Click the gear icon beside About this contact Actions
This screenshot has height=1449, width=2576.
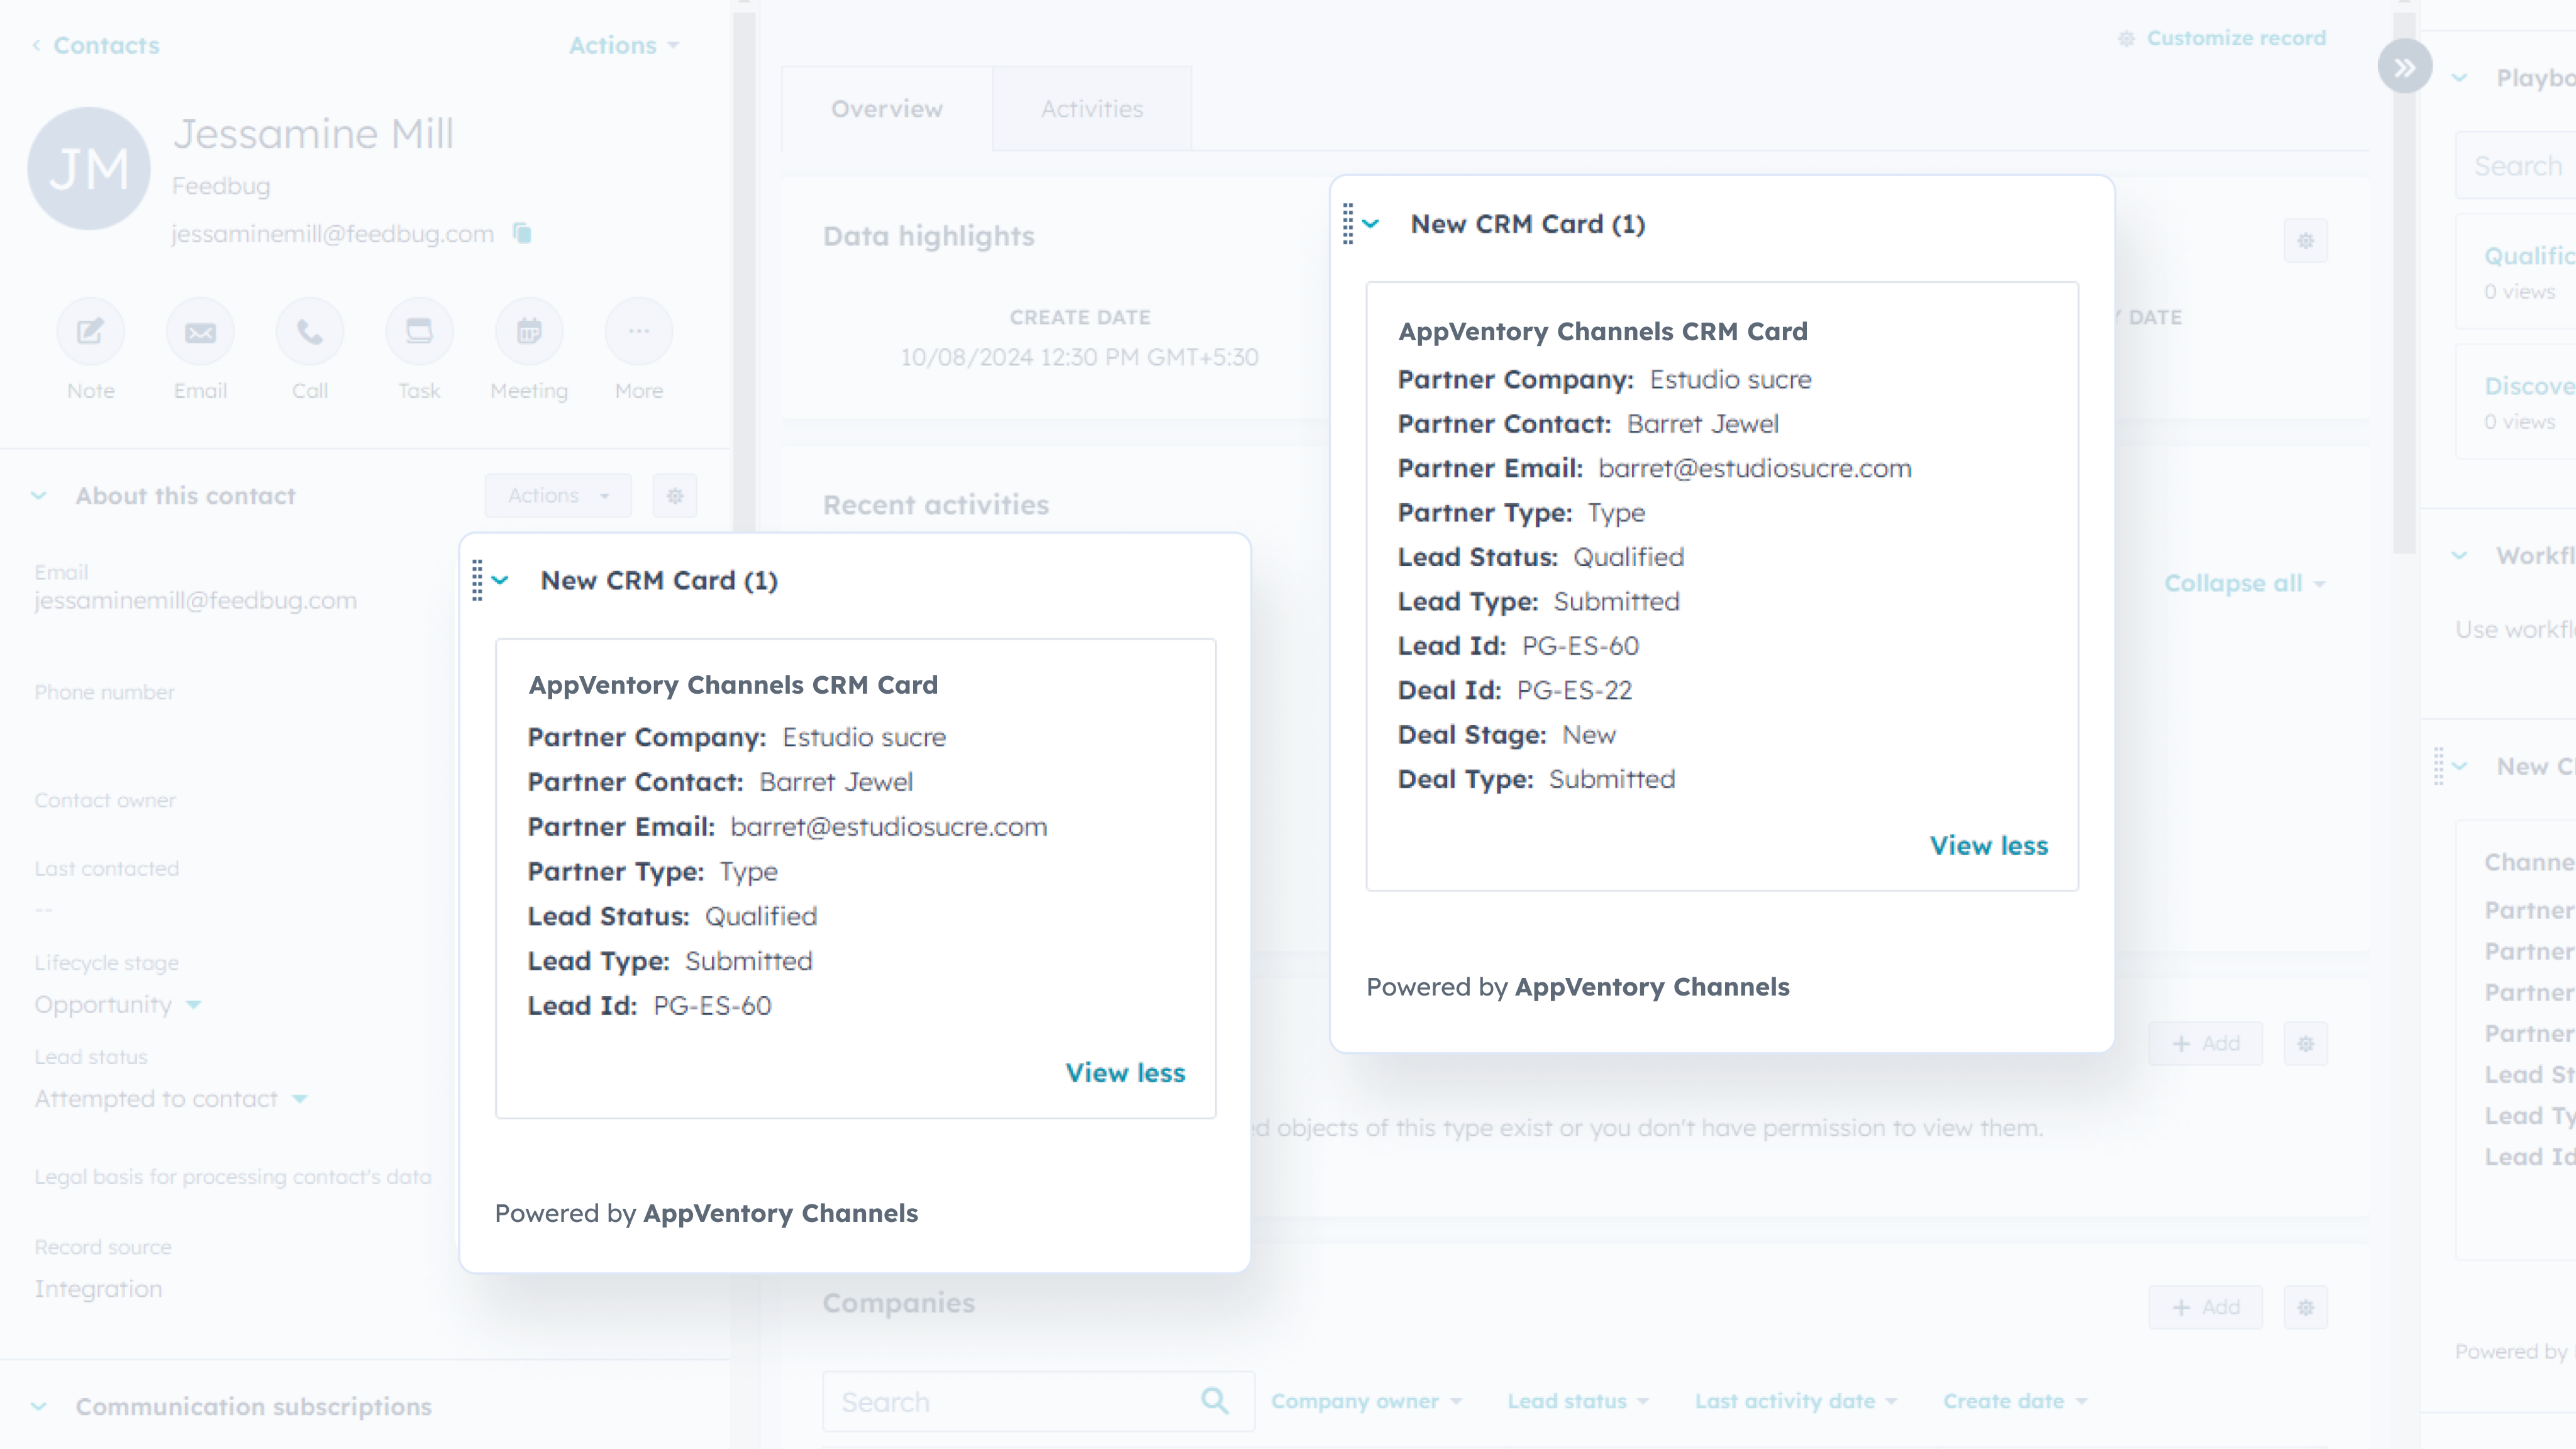tap(675, 495)
